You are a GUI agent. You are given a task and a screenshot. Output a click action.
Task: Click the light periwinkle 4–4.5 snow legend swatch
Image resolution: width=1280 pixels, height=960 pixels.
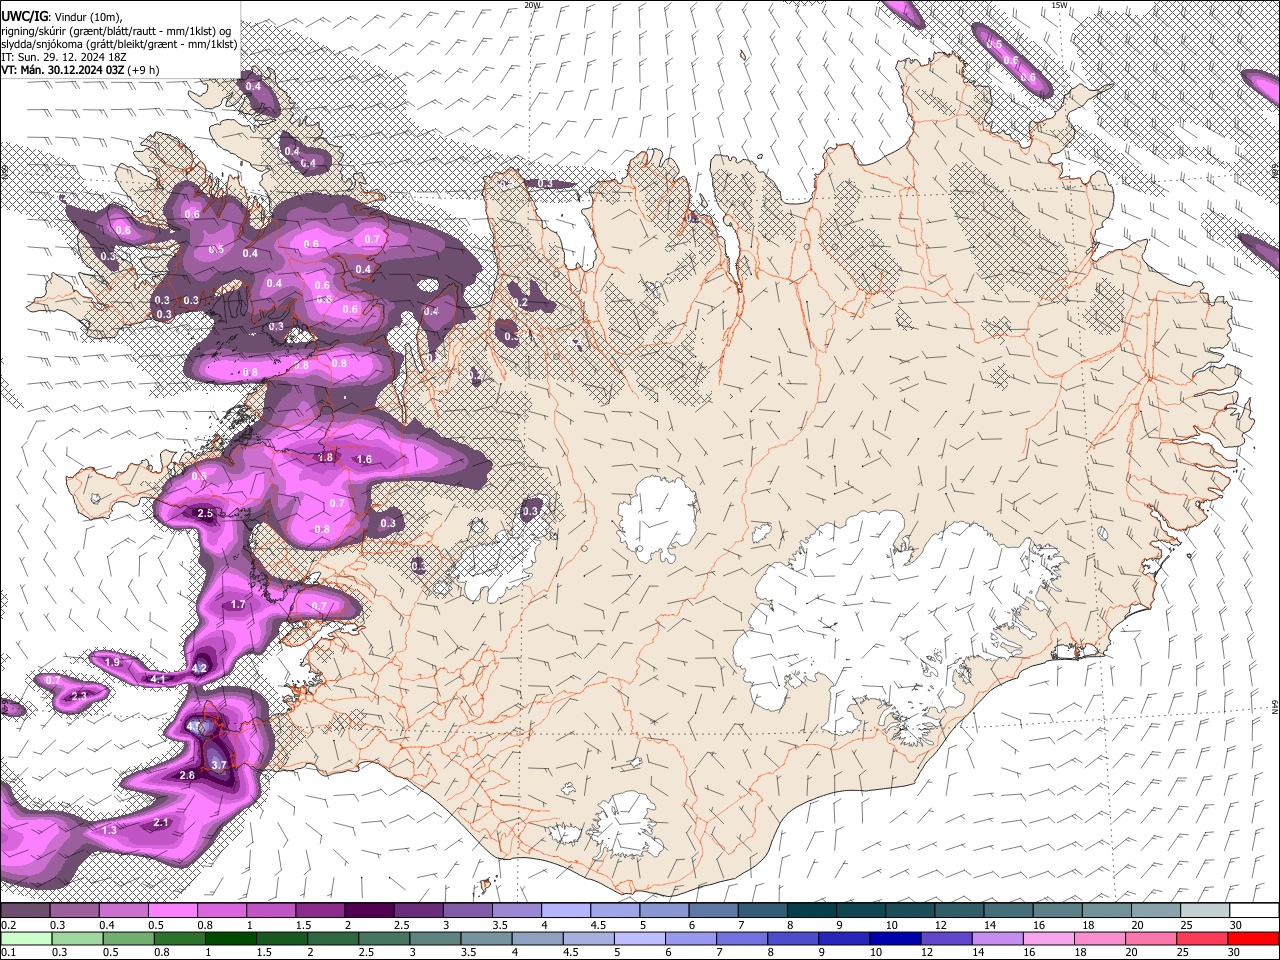pos(565,911)
